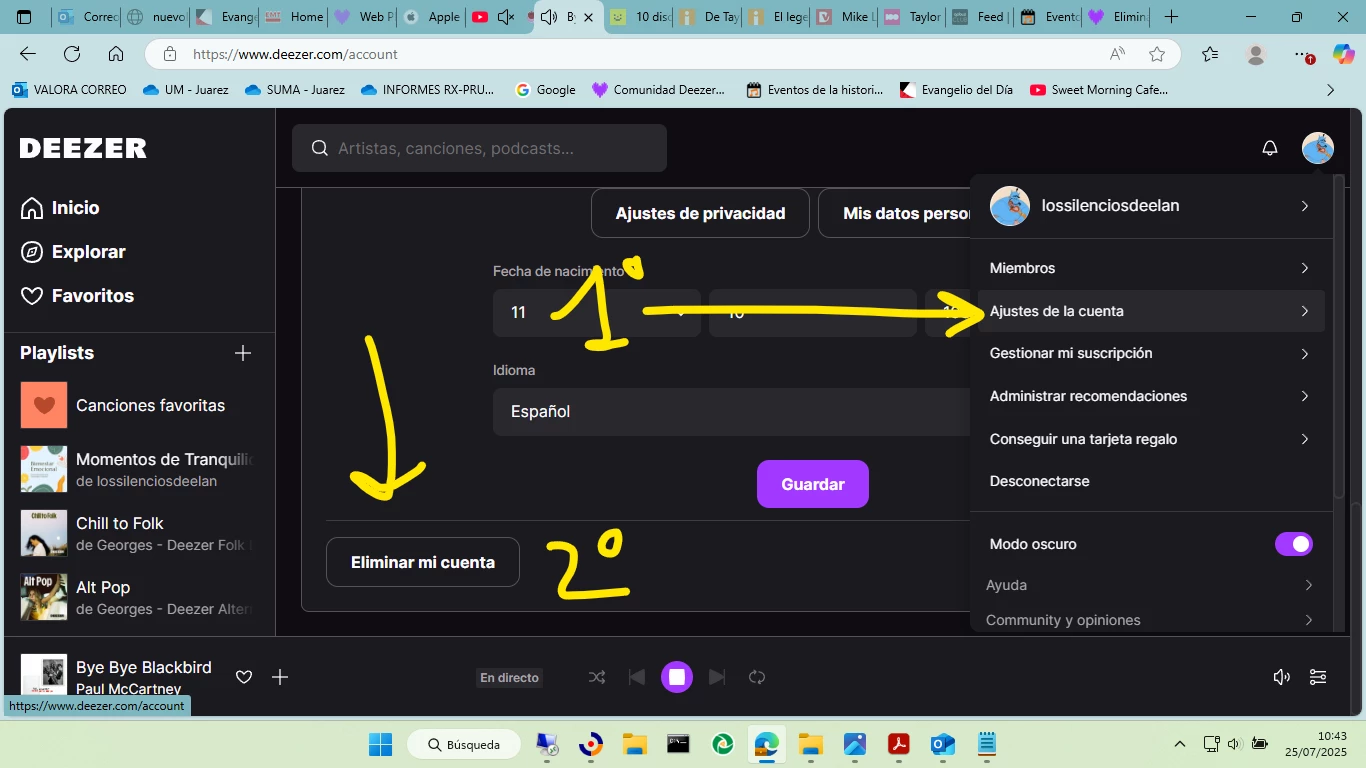Switch to the Apple browser tab
Viewport: 1366px width, 768px height.
[430, 17]
